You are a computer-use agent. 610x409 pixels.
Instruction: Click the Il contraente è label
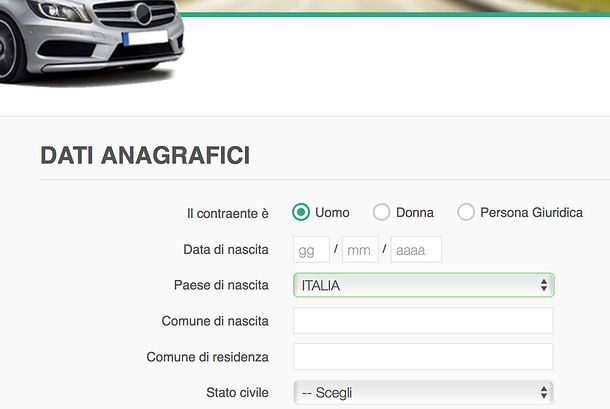click(228, 213)
